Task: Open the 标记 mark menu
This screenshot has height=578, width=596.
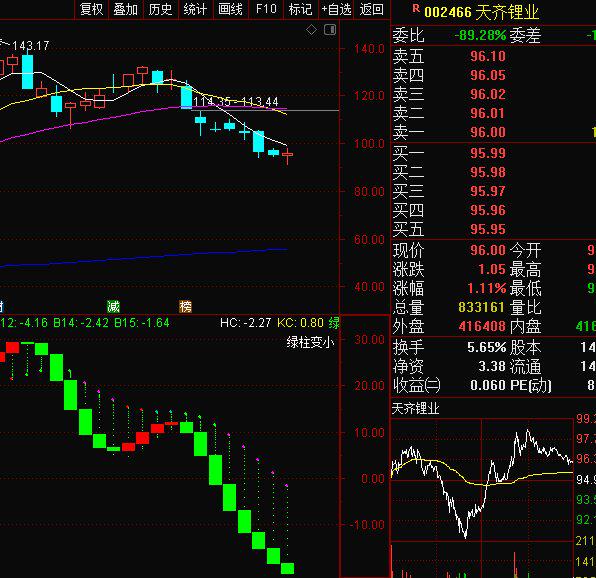Action: point(300,9)
